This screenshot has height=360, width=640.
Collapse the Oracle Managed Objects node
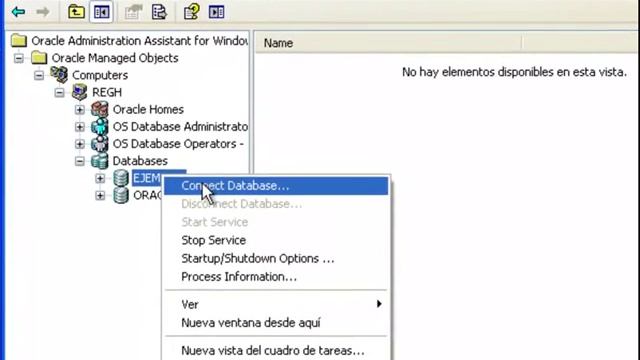coord(19,58)
